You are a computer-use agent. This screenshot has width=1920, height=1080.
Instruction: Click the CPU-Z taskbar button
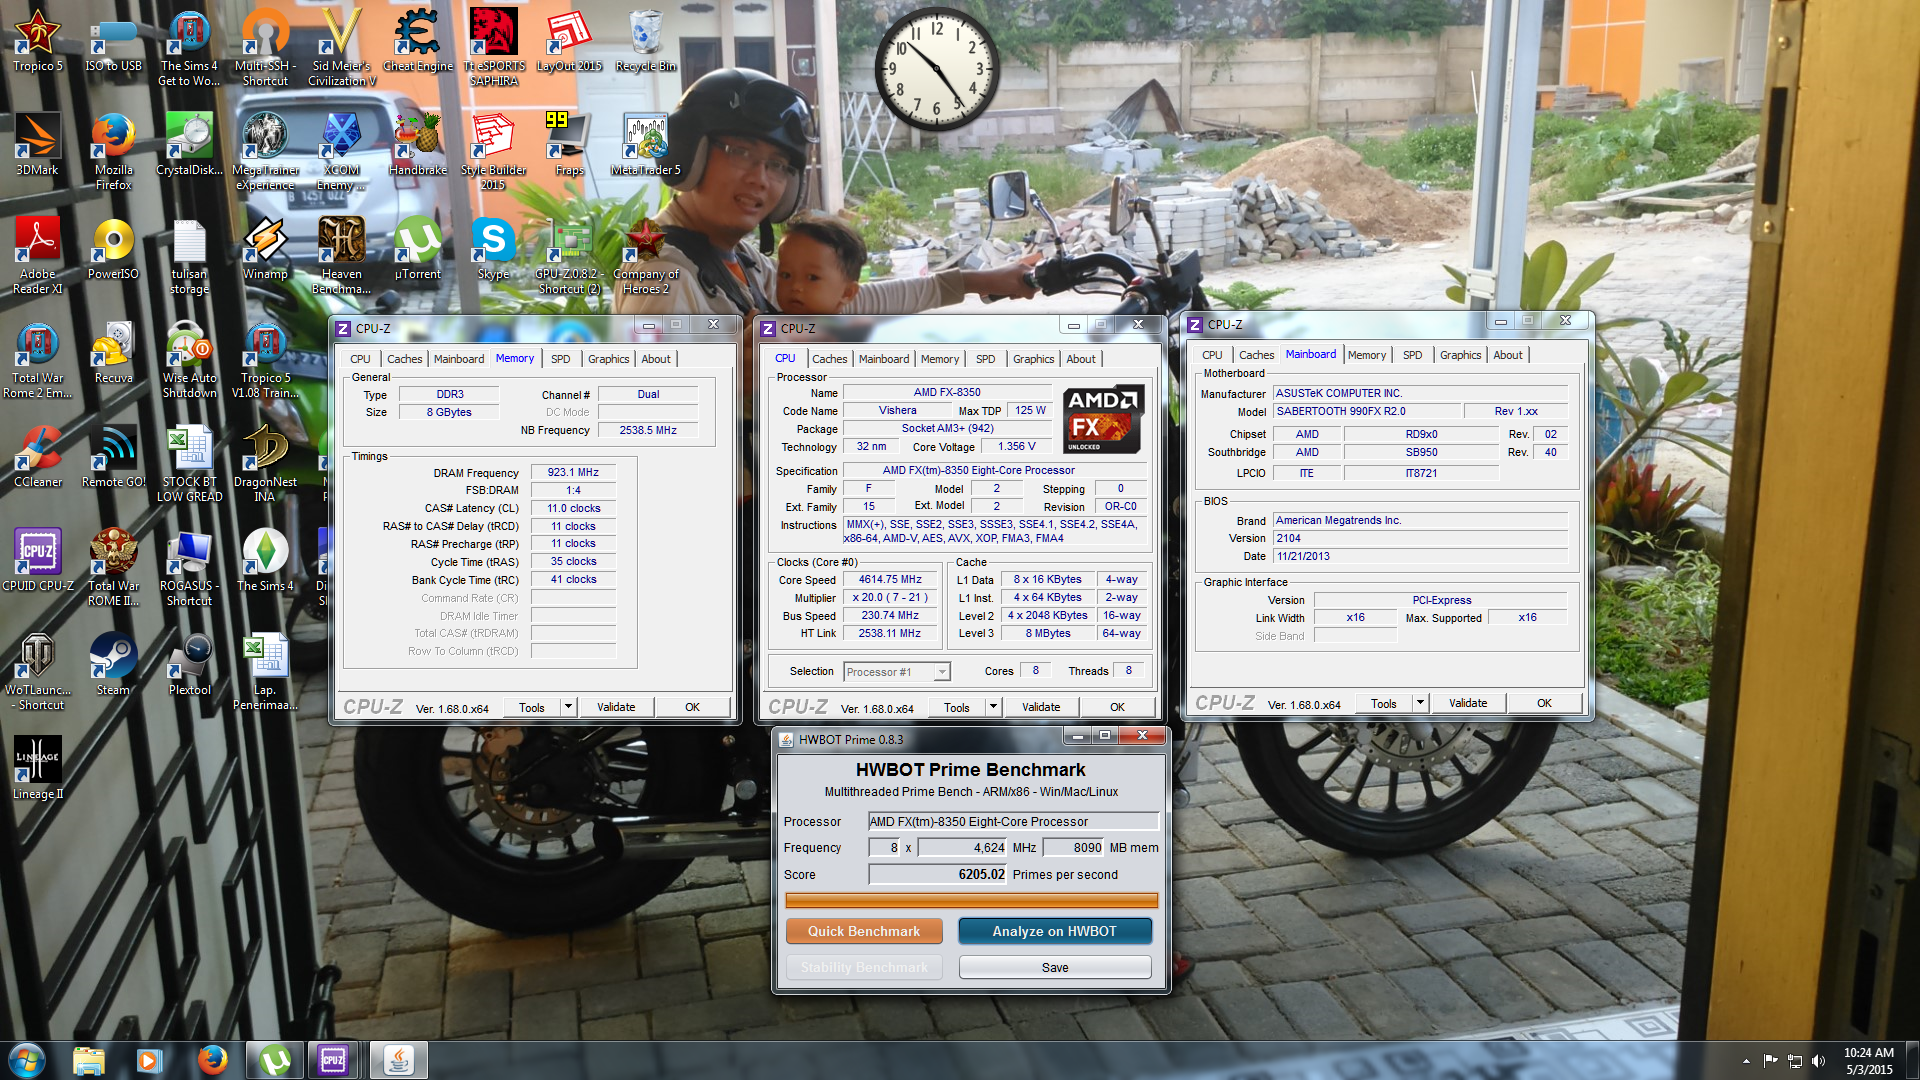coord(333,1060)
